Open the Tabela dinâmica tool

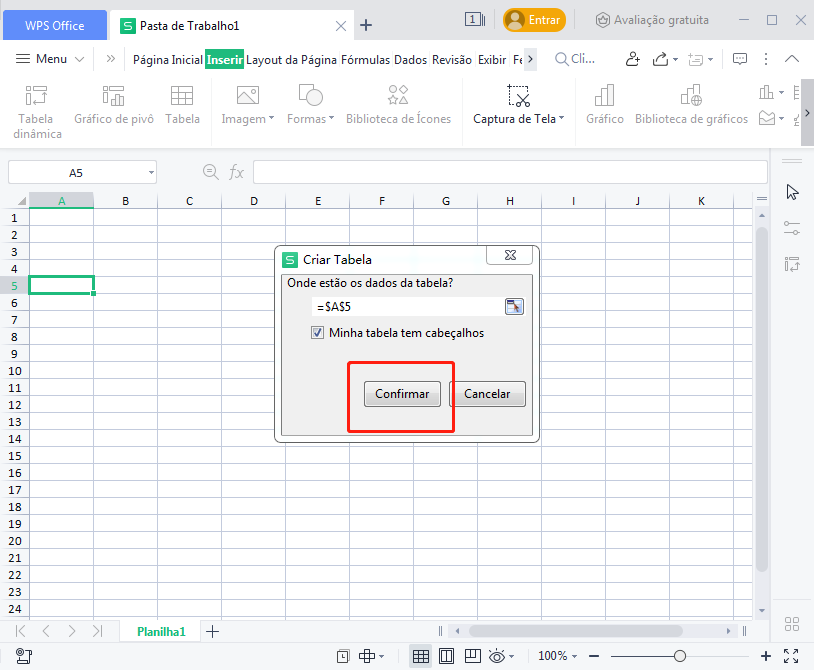[x=36, y=108]
